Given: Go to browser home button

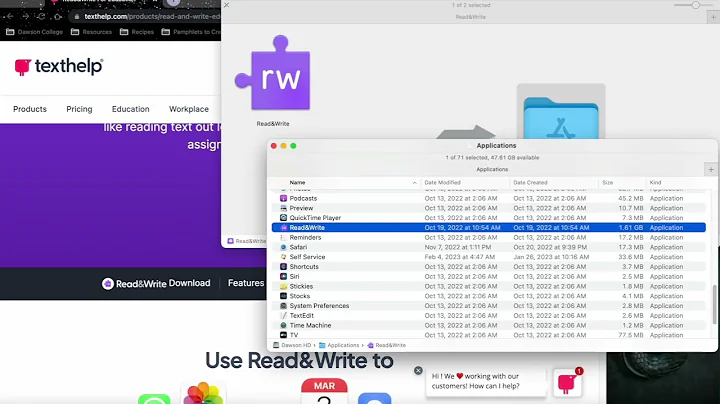Looking at the screenshot, I should pos(57,17).
